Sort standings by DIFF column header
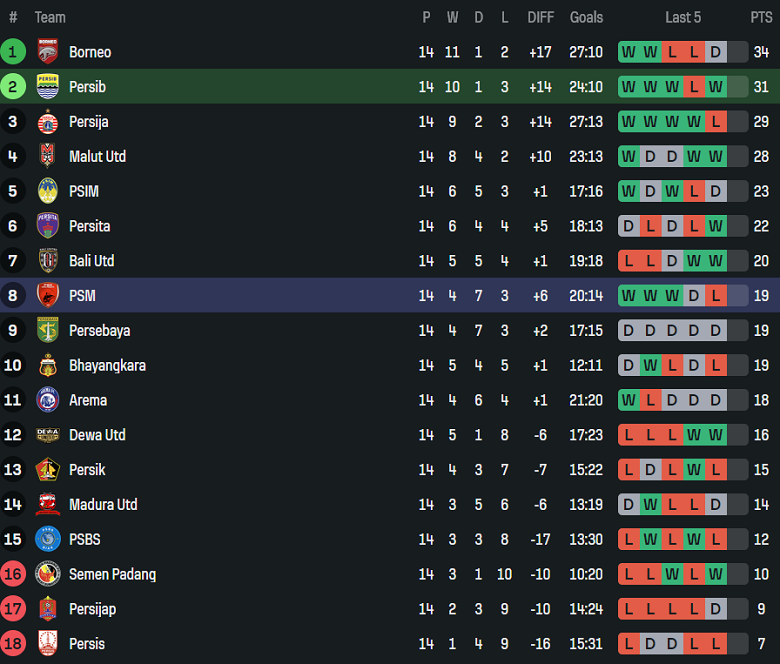This screenshot has height=664, width=780. click(540, 17)
